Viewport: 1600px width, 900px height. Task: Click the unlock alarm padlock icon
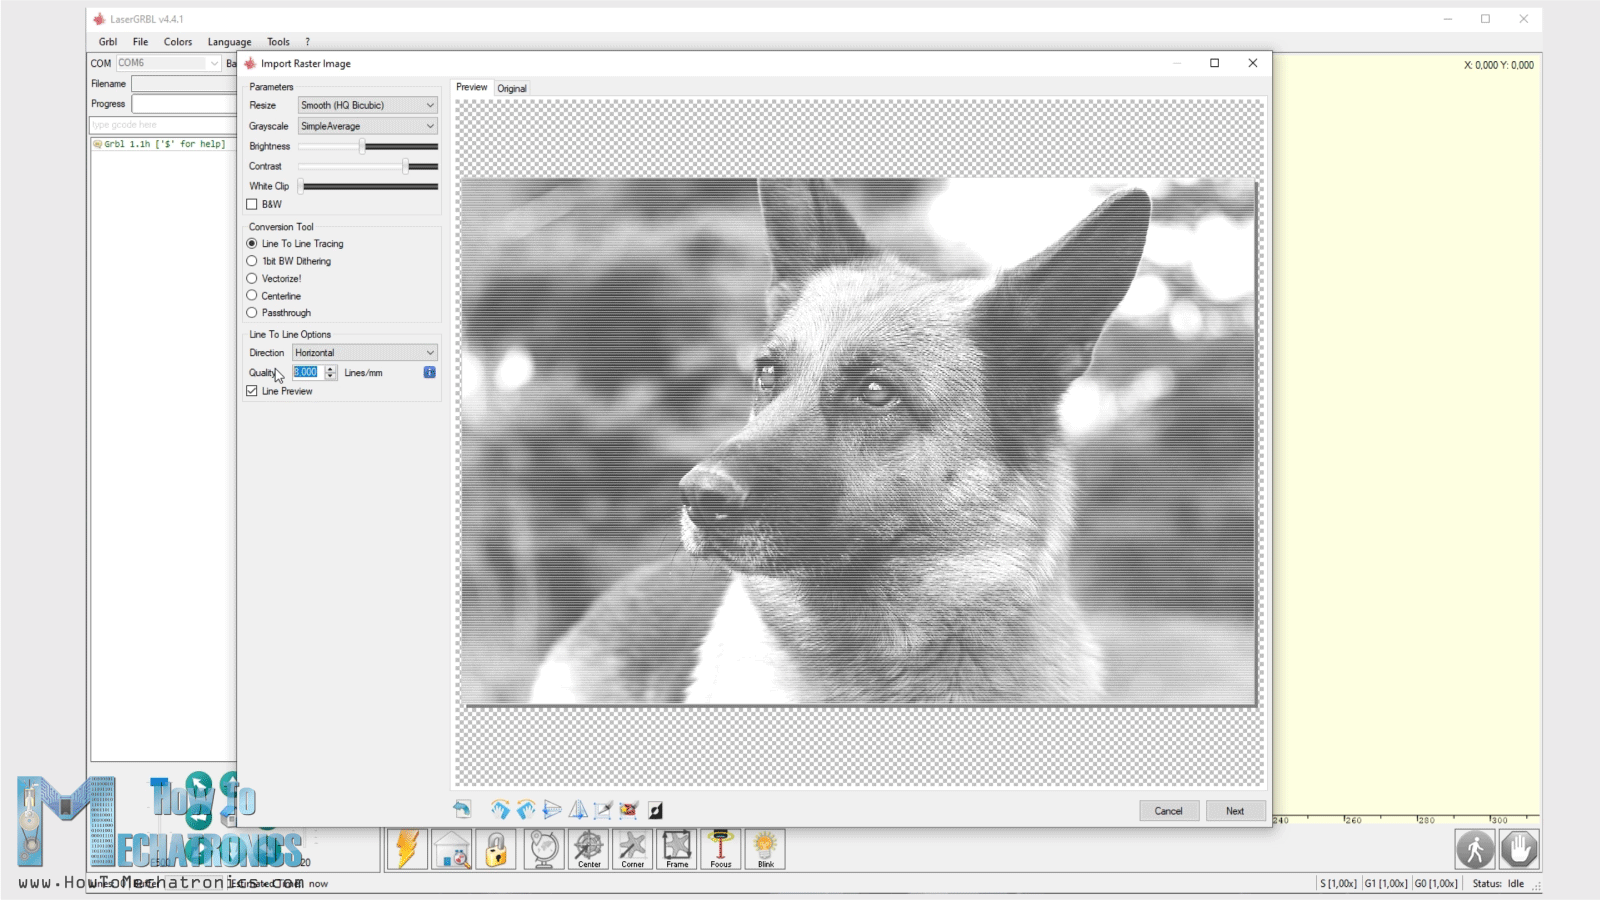pyautogui.click(x=497, y=849)
